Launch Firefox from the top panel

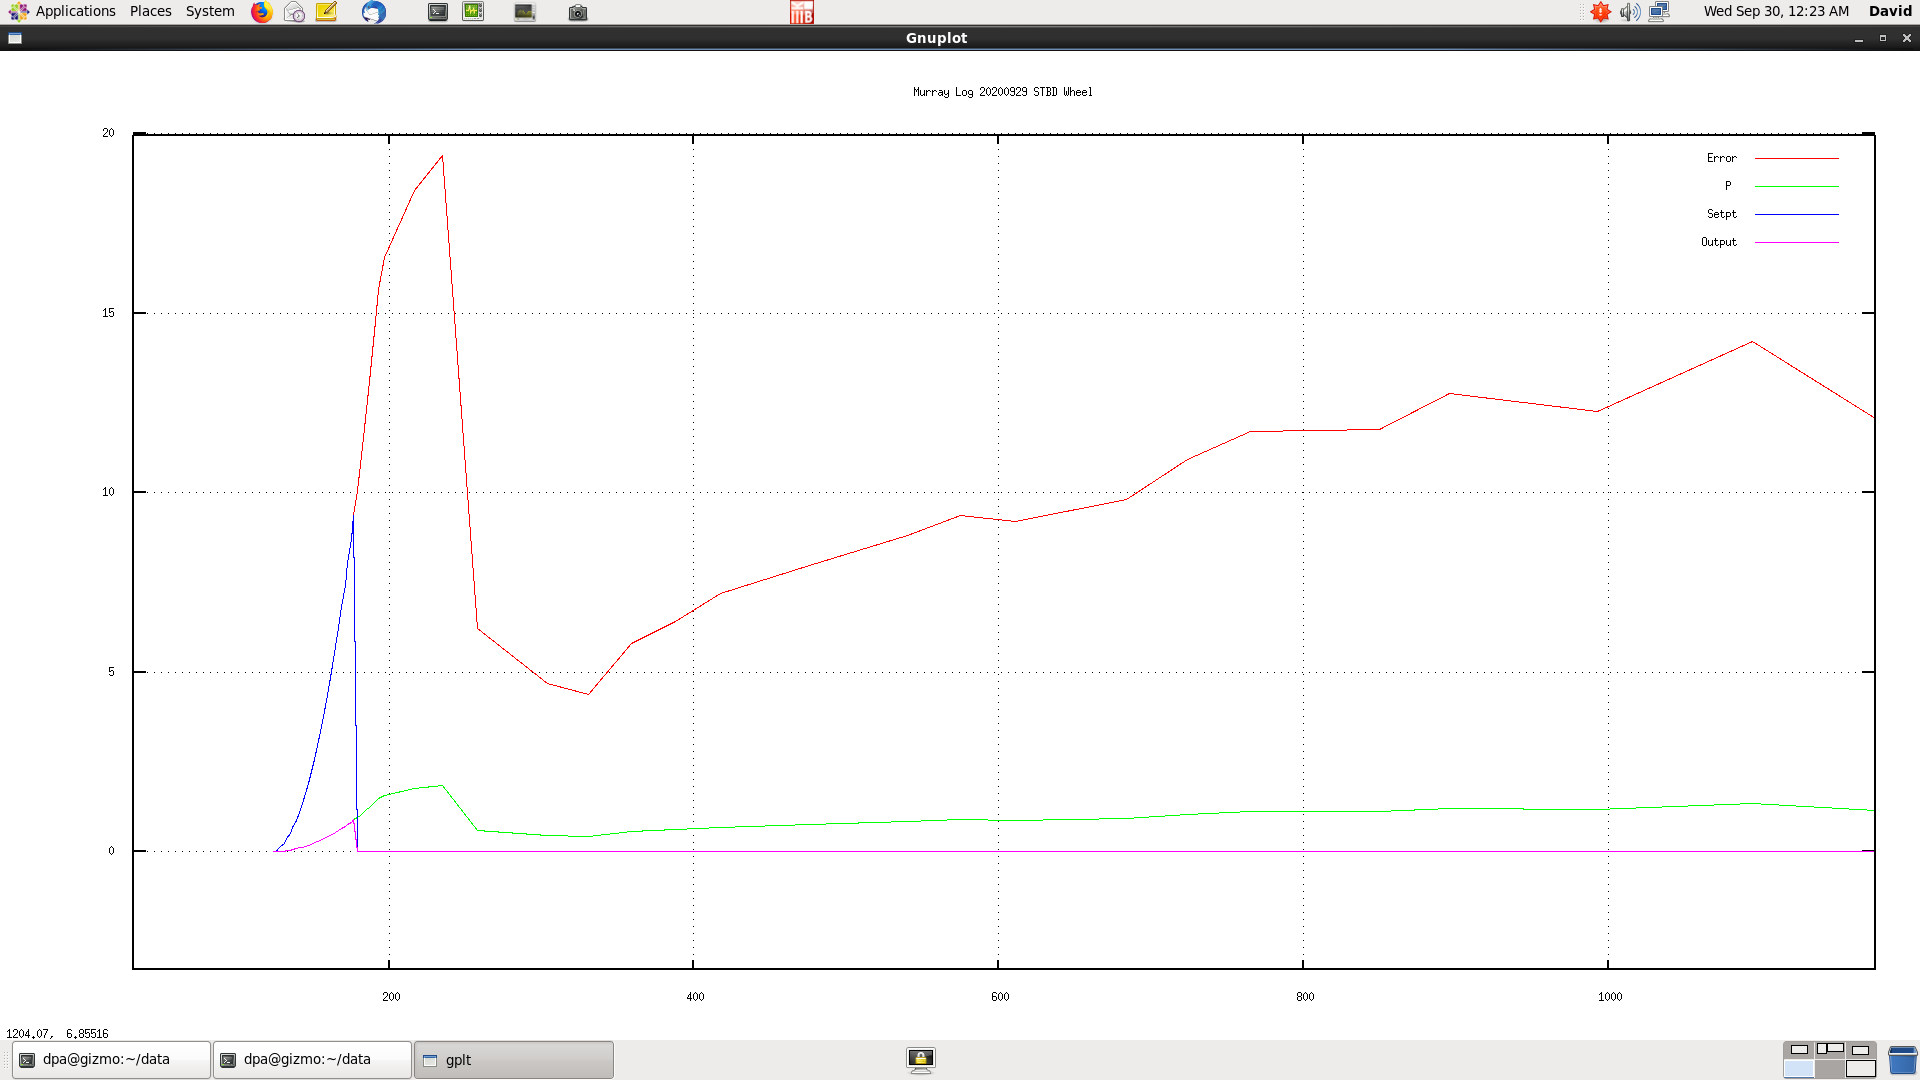tap(262, 12)
